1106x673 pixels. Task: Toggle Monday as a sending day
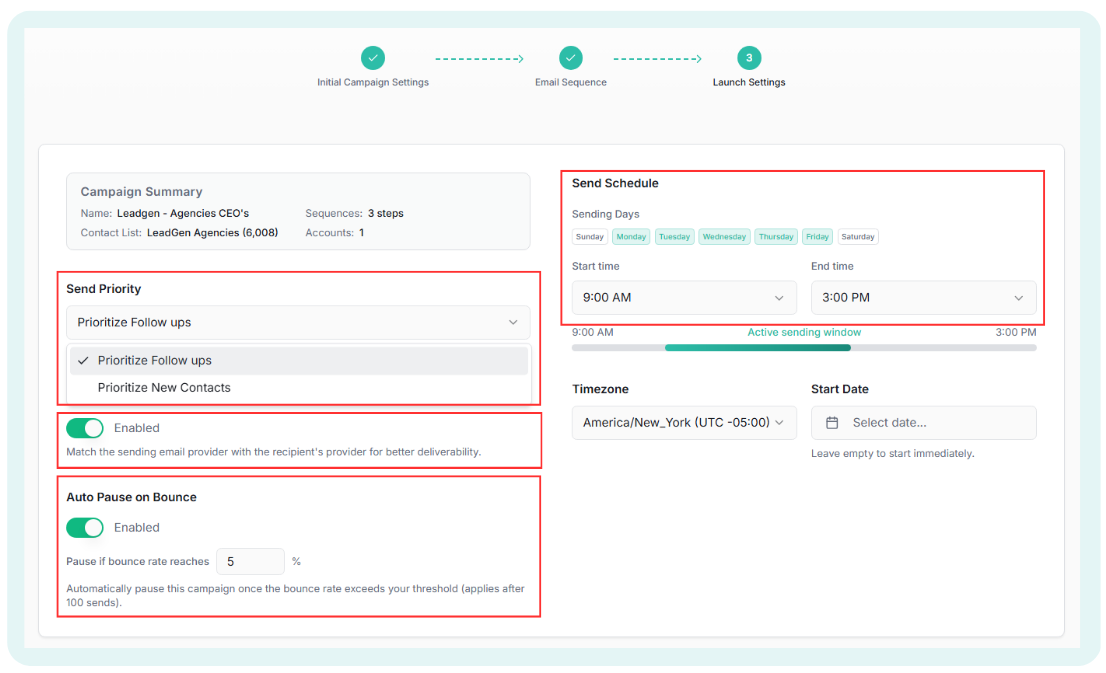click(x=631, y=237)
